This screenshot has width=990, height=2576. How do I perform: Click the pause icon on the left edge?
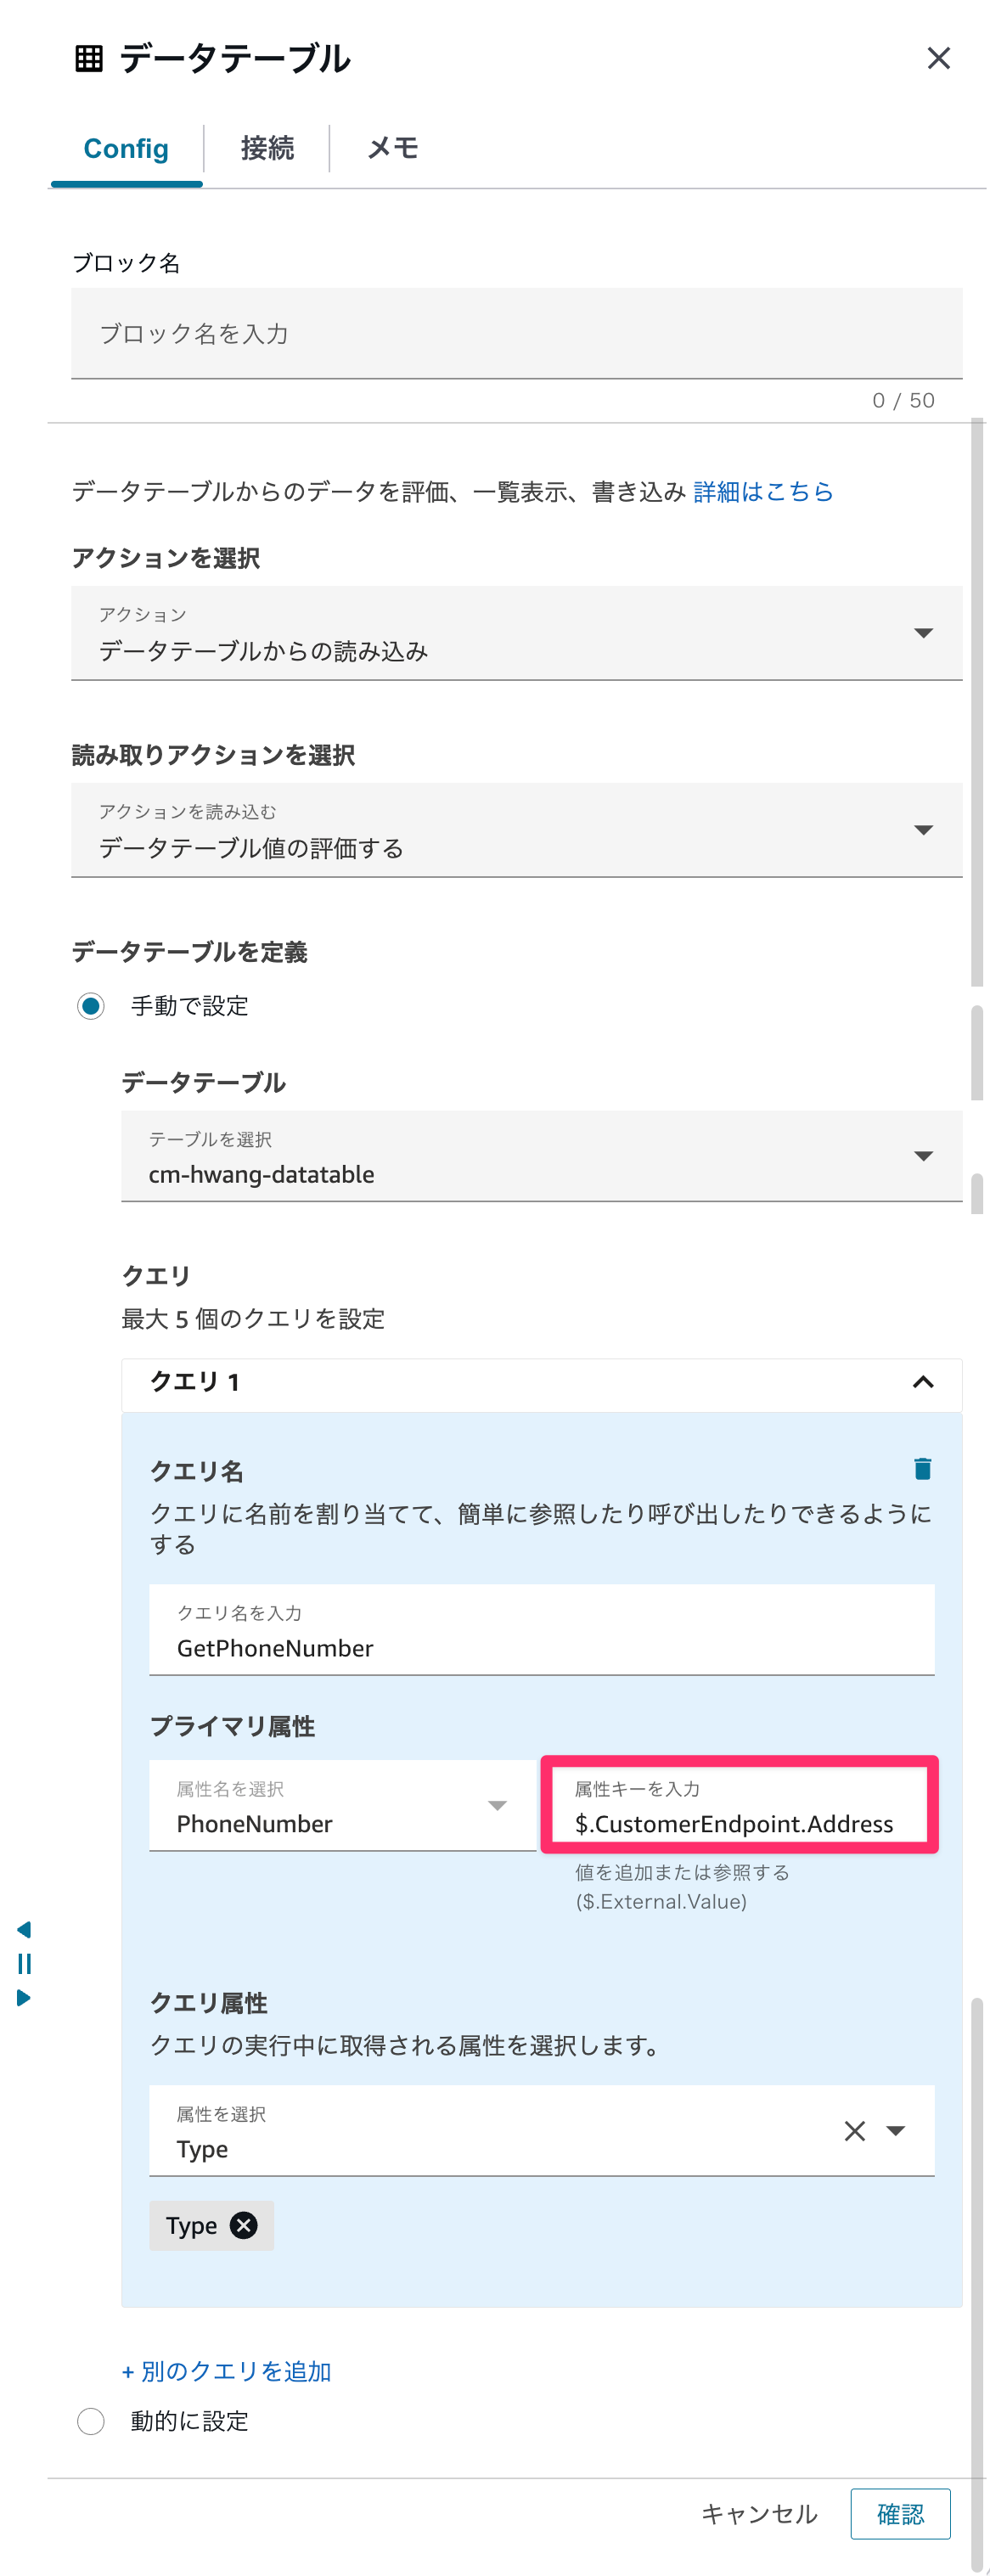tap(24, 1964)
